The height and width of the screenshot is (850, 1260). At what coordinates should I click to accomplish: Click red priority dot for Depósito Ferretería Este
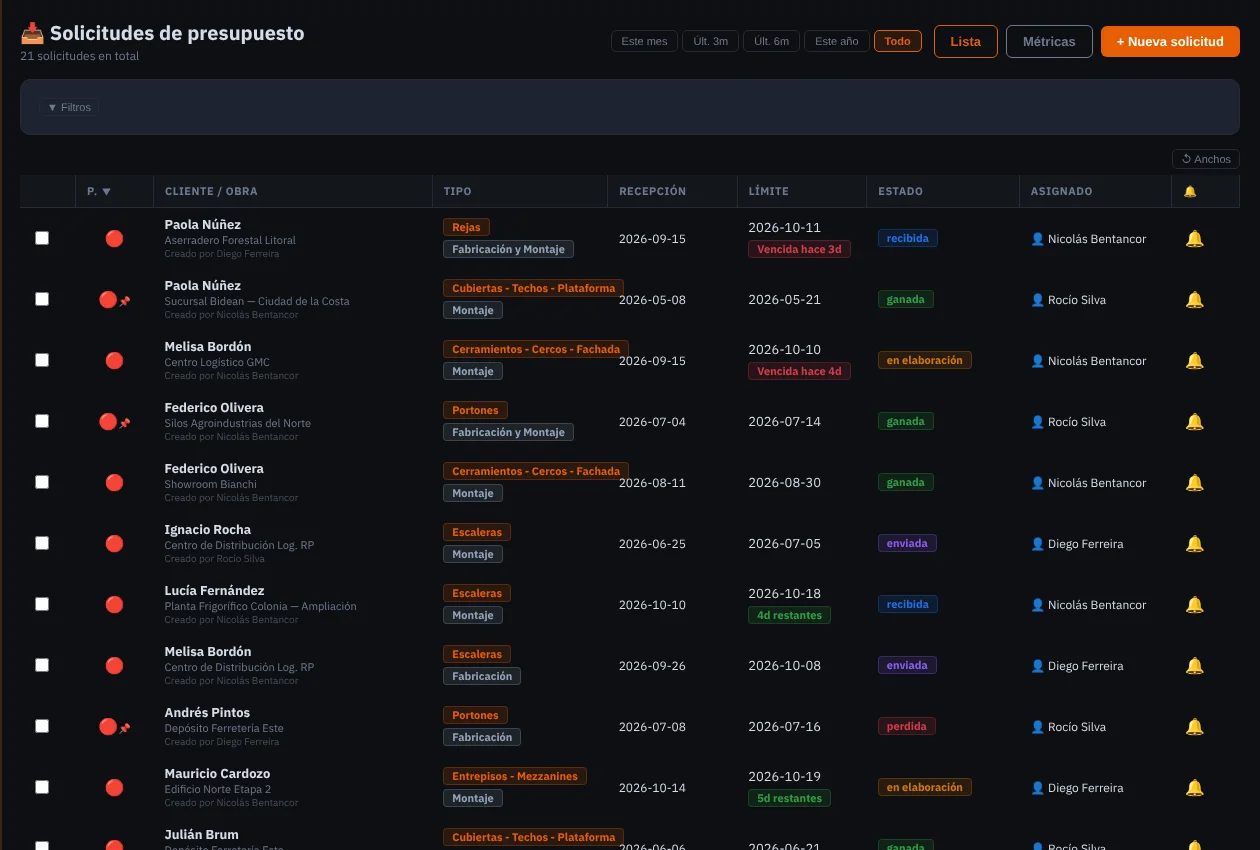tap(108, 727)
